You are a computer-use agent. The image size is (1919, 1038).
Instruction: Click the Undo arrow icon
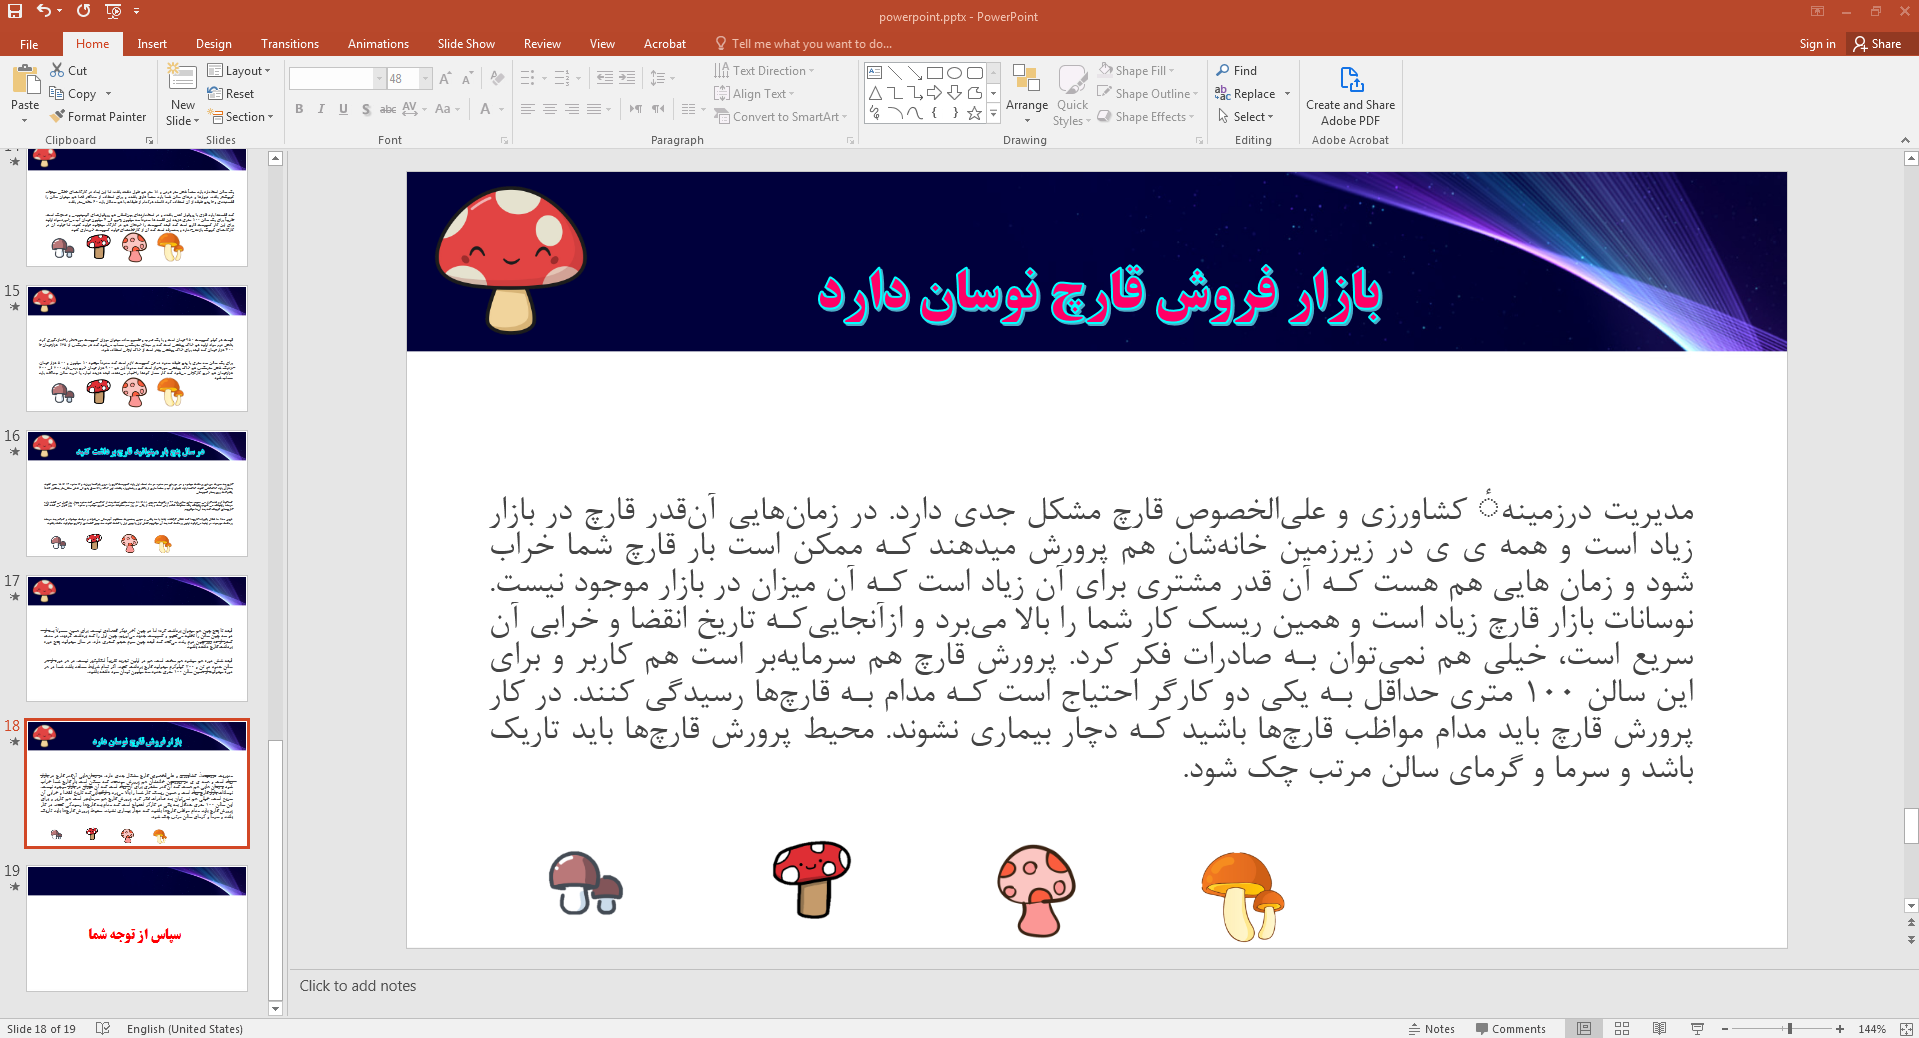coord(43,11)
